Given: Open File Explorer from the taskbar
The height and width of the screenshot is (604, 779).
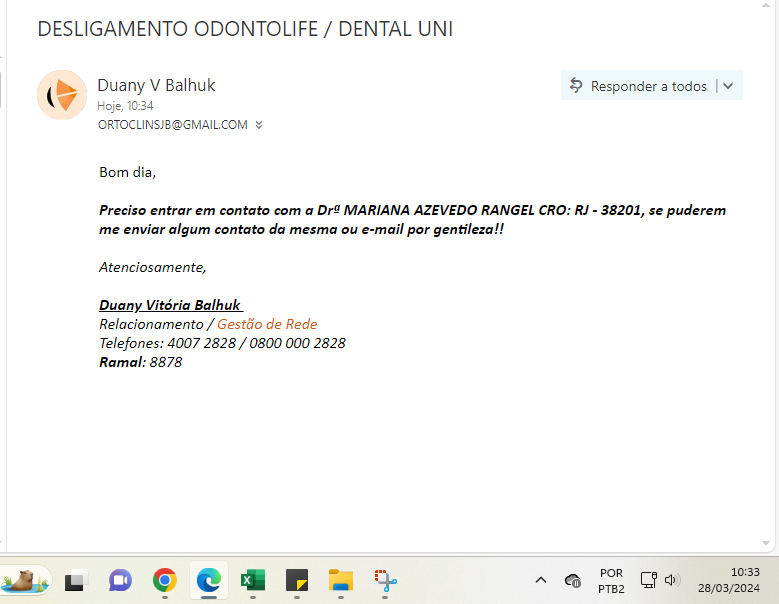Looking at the screenshot, I should click(x=341, y=580).
